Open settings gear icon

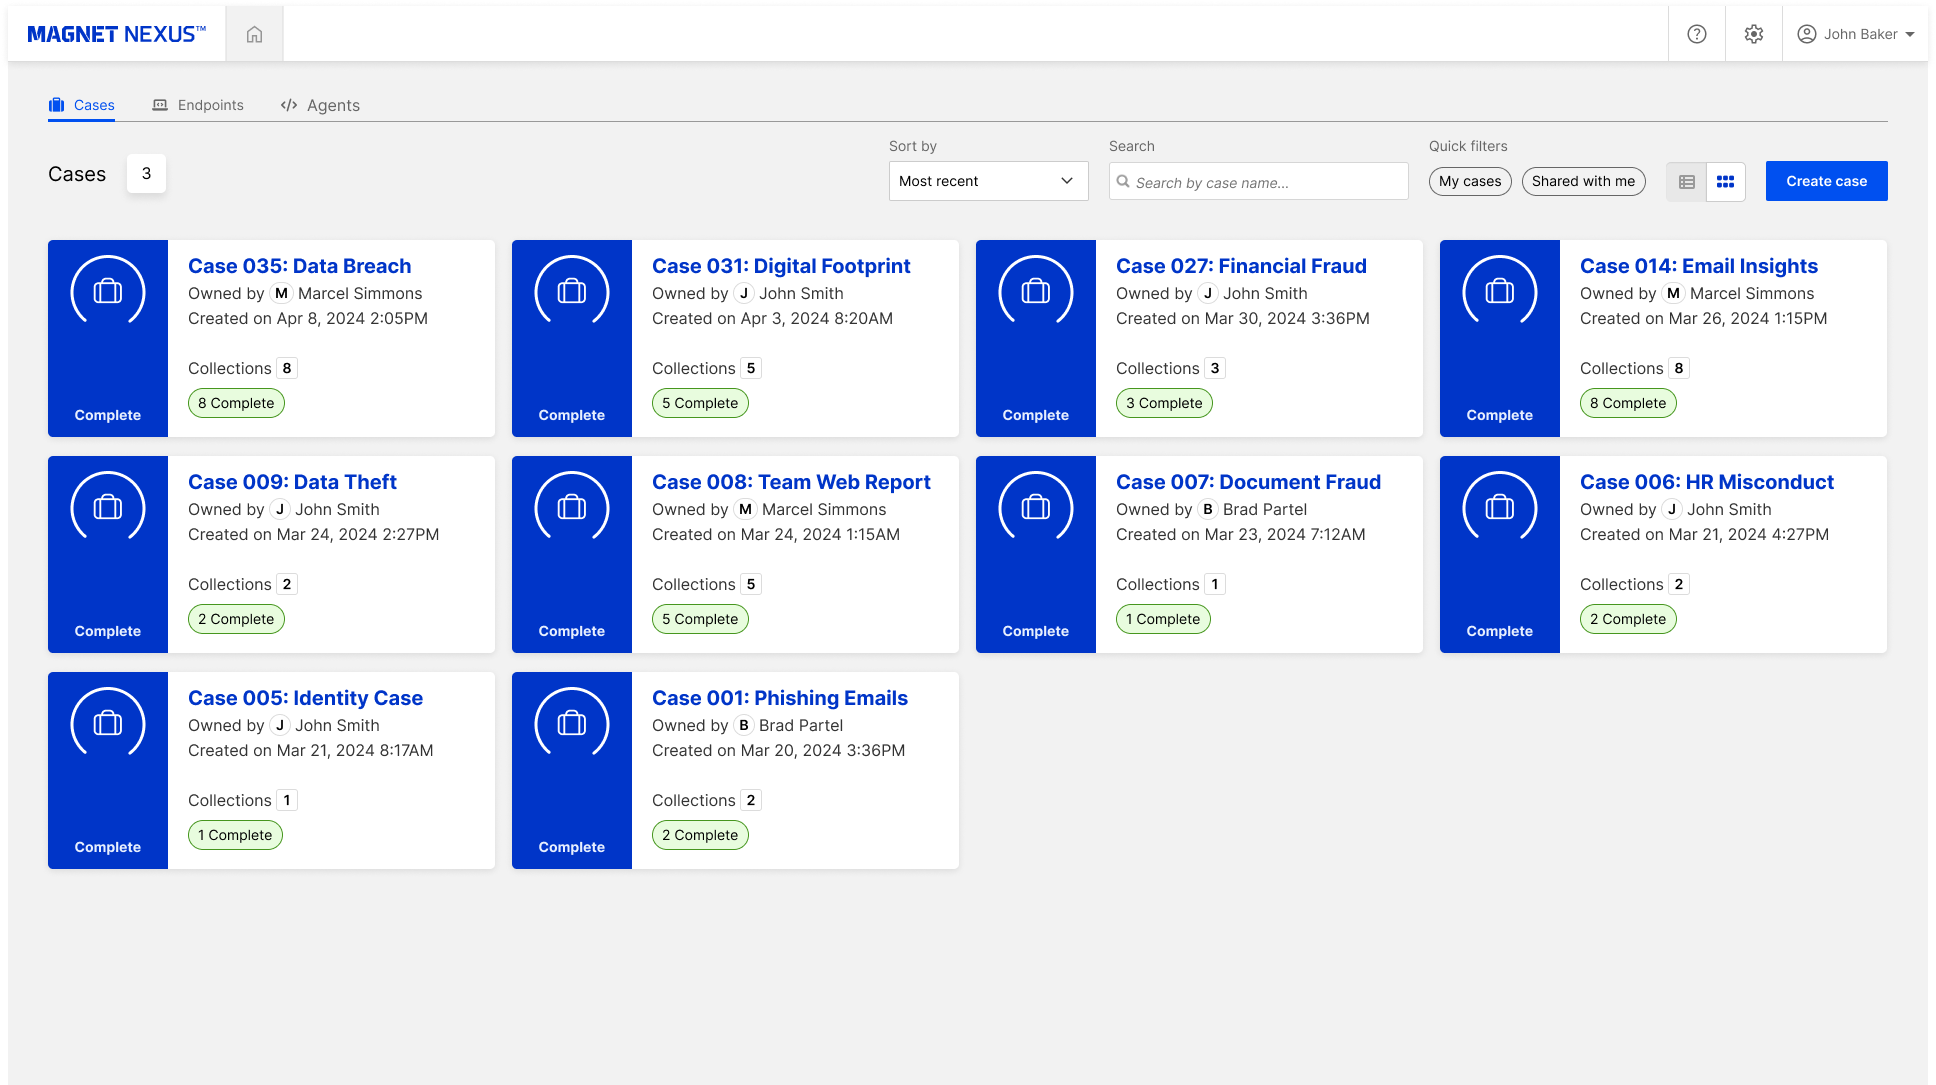[1754, 34]
